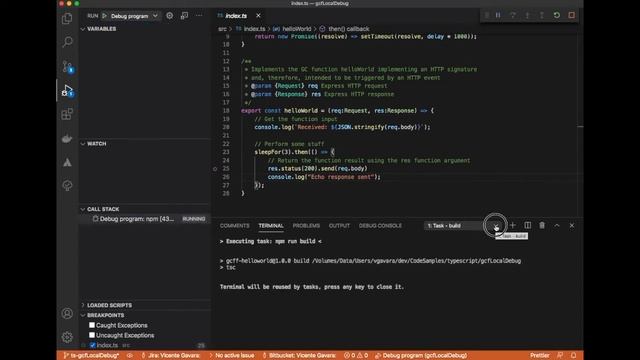Toggle the breakpoint marker on line 25
This screenshot has width=640, height=360.
215,169
